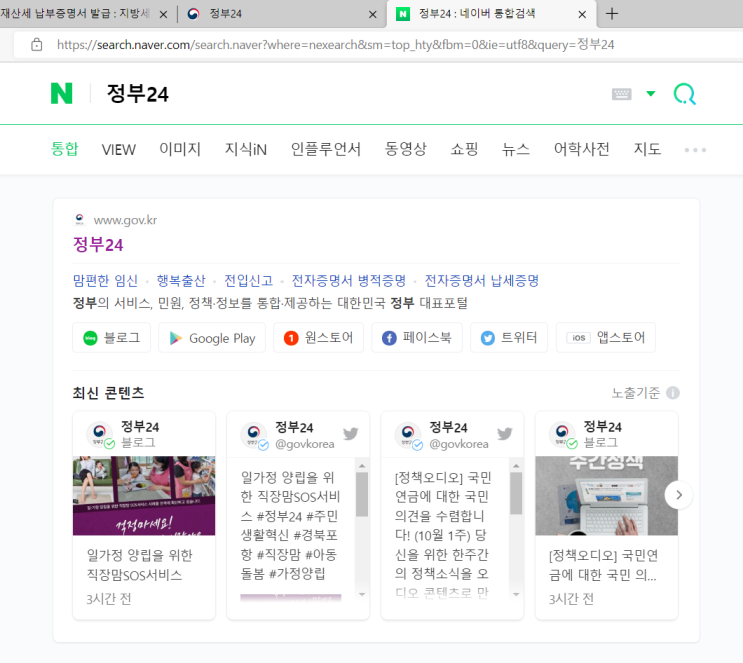Image resolution: width=743 pixels, height=663 pixels.
Task: Expand the search history dropdown arrow
Action: click(651, 93)
